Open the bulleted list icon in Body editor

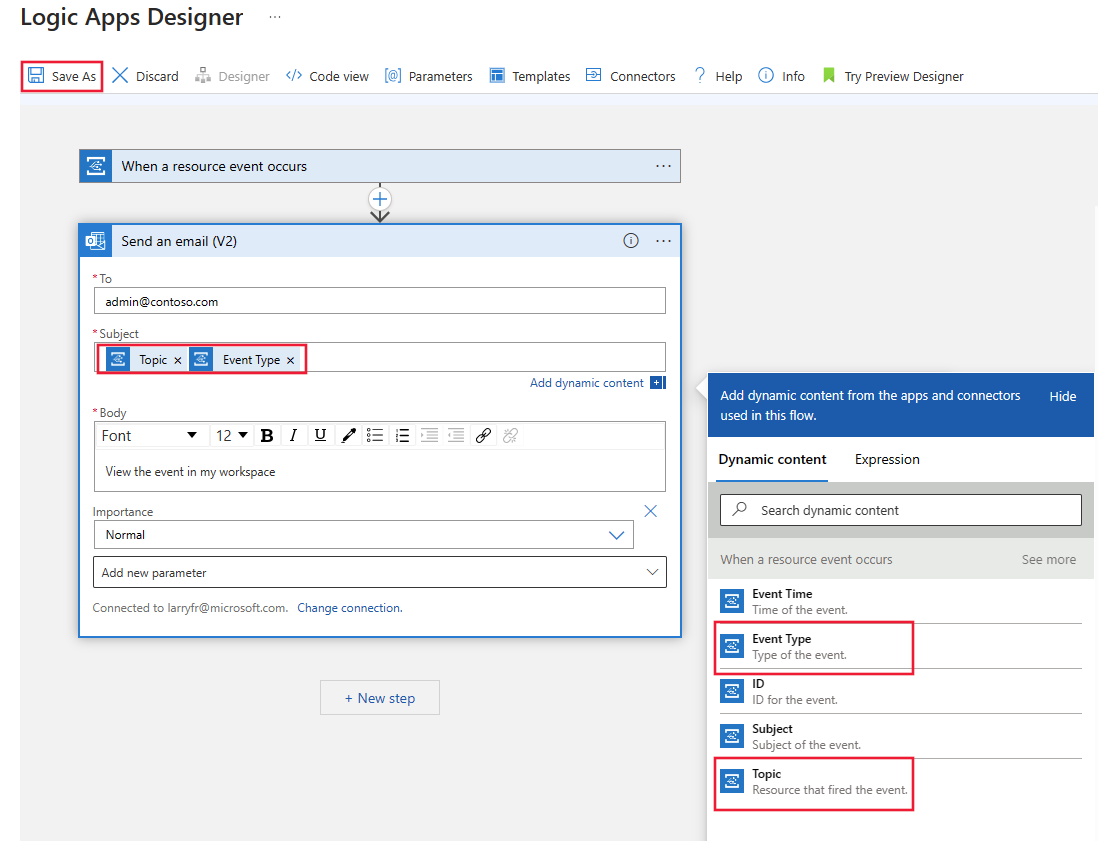tap(375, 435)
